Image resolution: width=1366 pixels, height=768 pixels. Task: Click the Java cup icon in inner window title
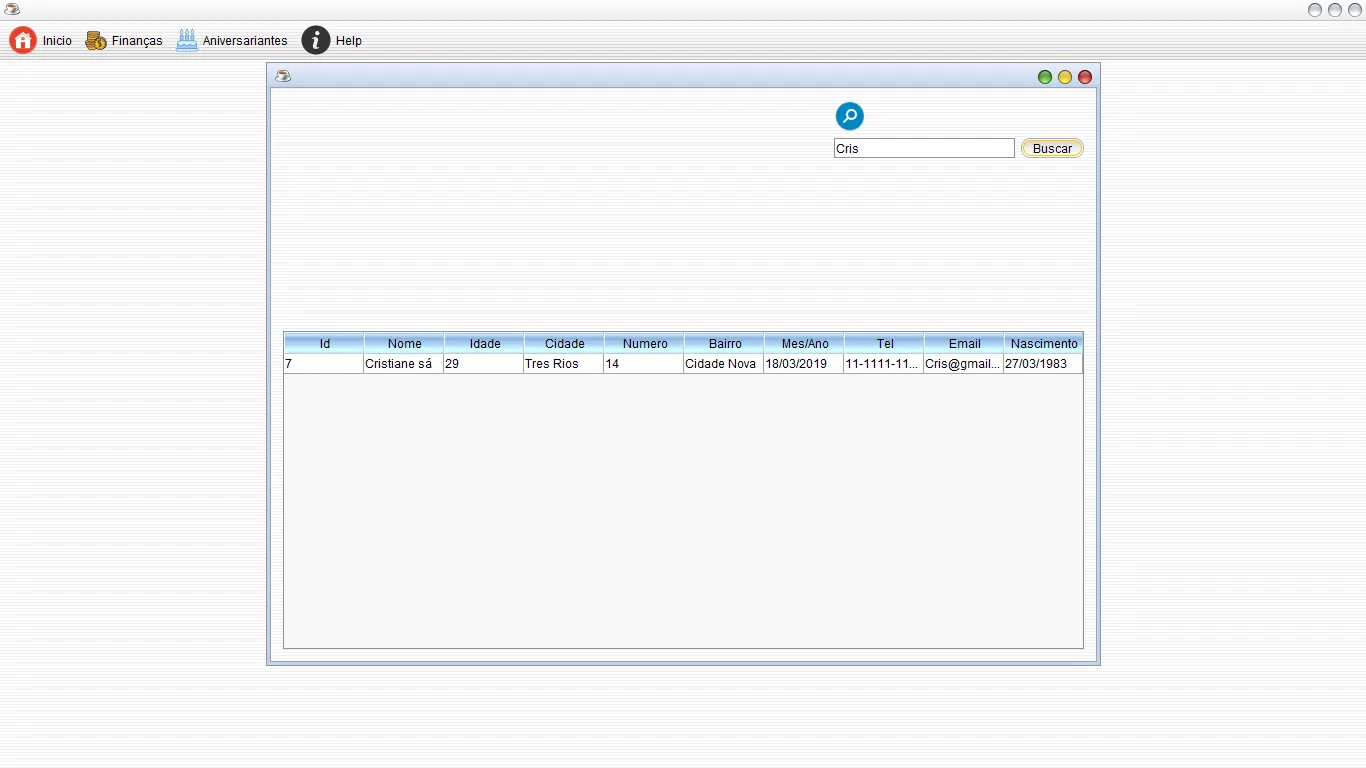(283, 76)
